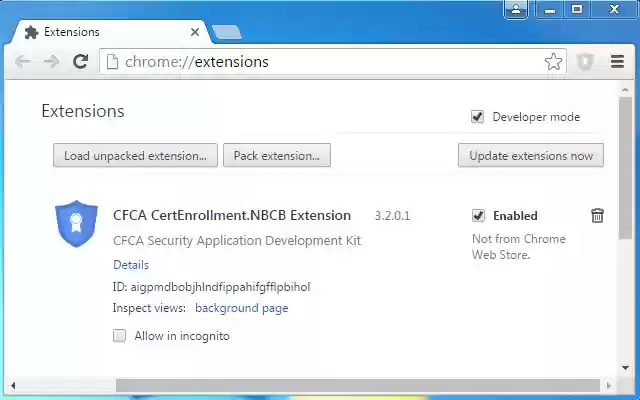Remove the CFCA extension with the trash icon
The image size is (640, 400).
pyautogui.click(x=597, y=215)
